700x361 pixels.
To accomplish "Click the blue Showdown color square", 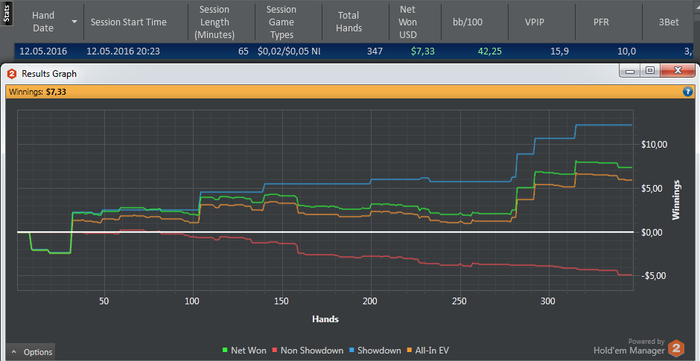I will tap(351, 350).
